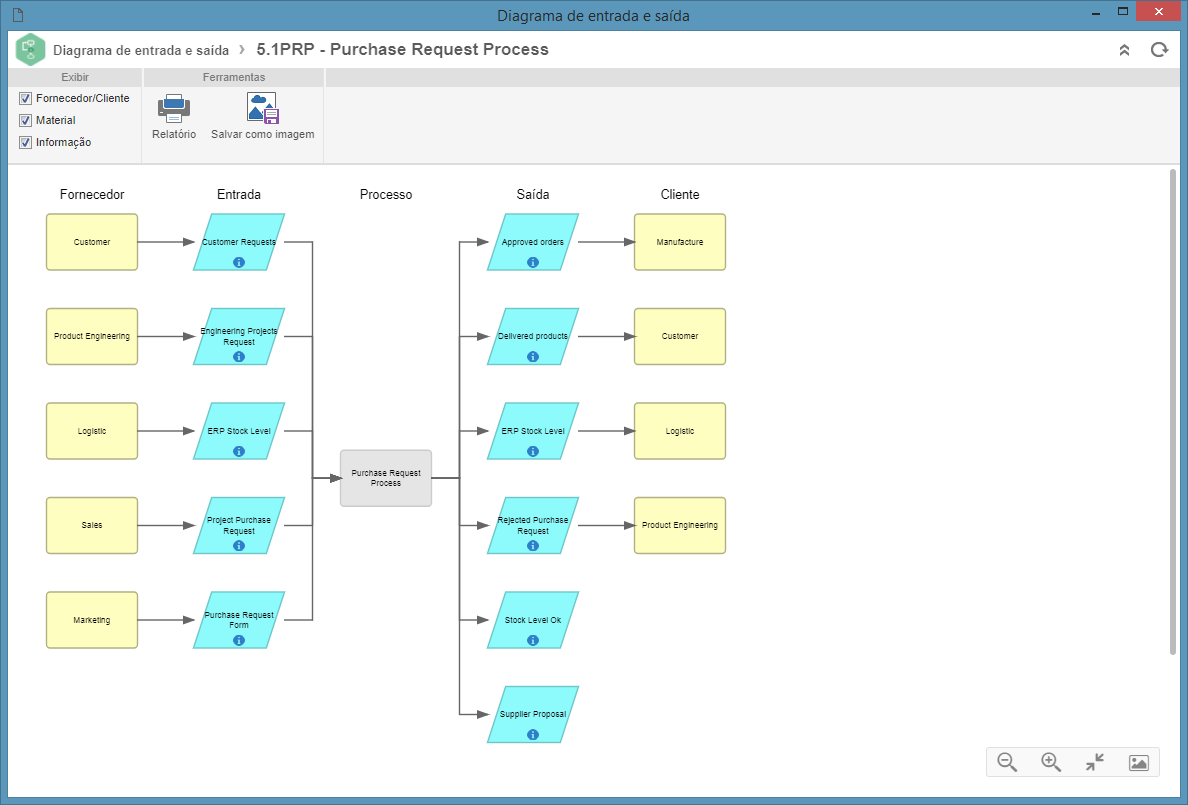
Task: Select the Purchase Request Process node
Action: 386,478
